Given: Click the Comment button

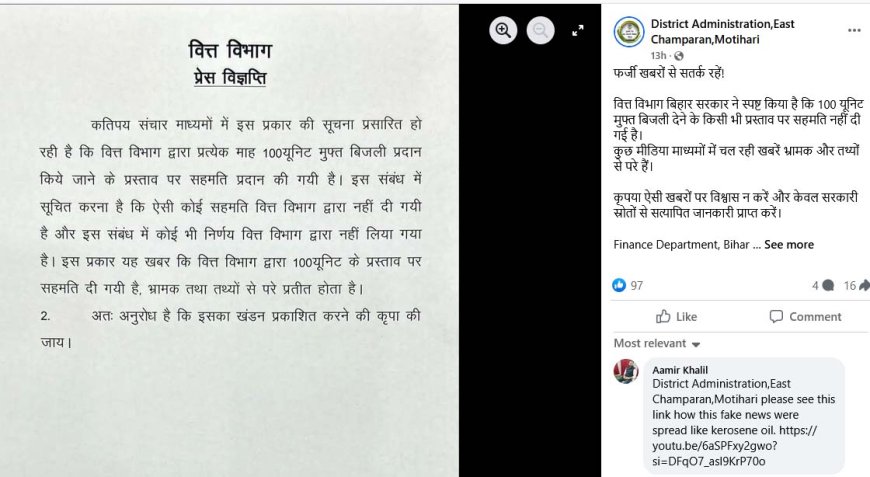Looking at the screenshot, I should click(805, 317).
